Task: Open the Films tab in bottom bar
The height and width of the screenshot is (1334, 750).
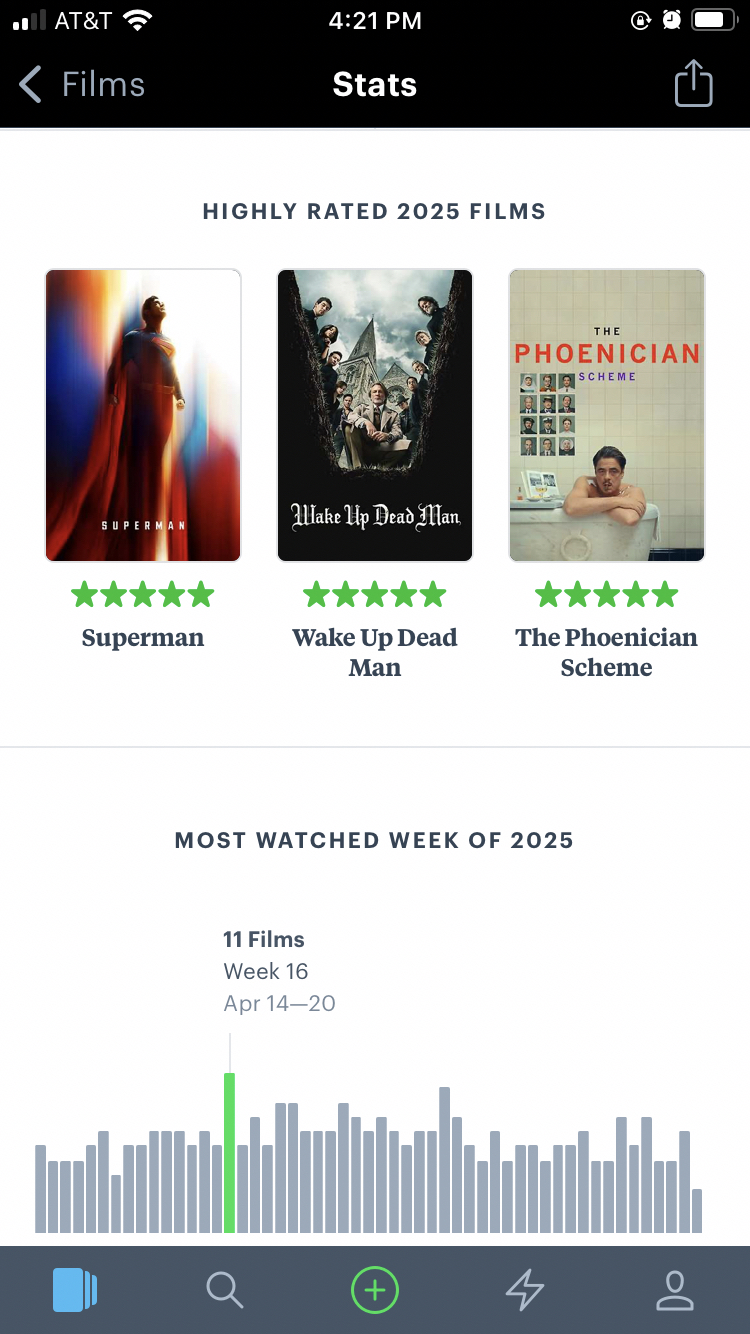Action: [x=74, y=1290]
